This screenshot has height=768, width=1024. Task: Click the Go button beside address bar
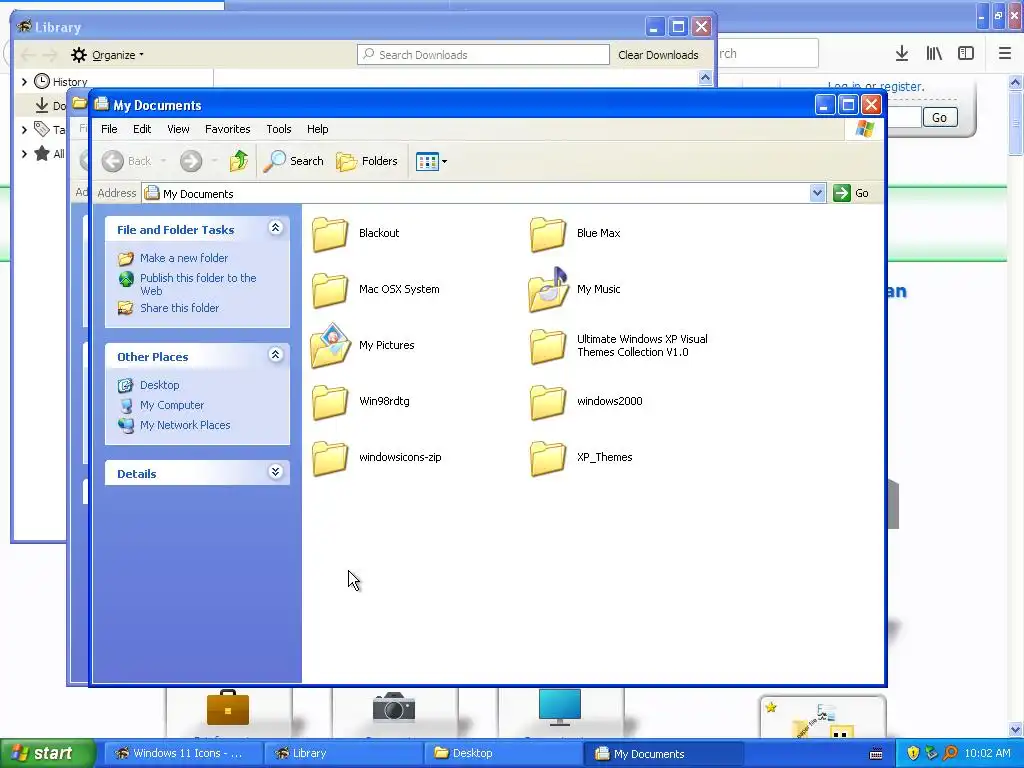click(851, 193)
